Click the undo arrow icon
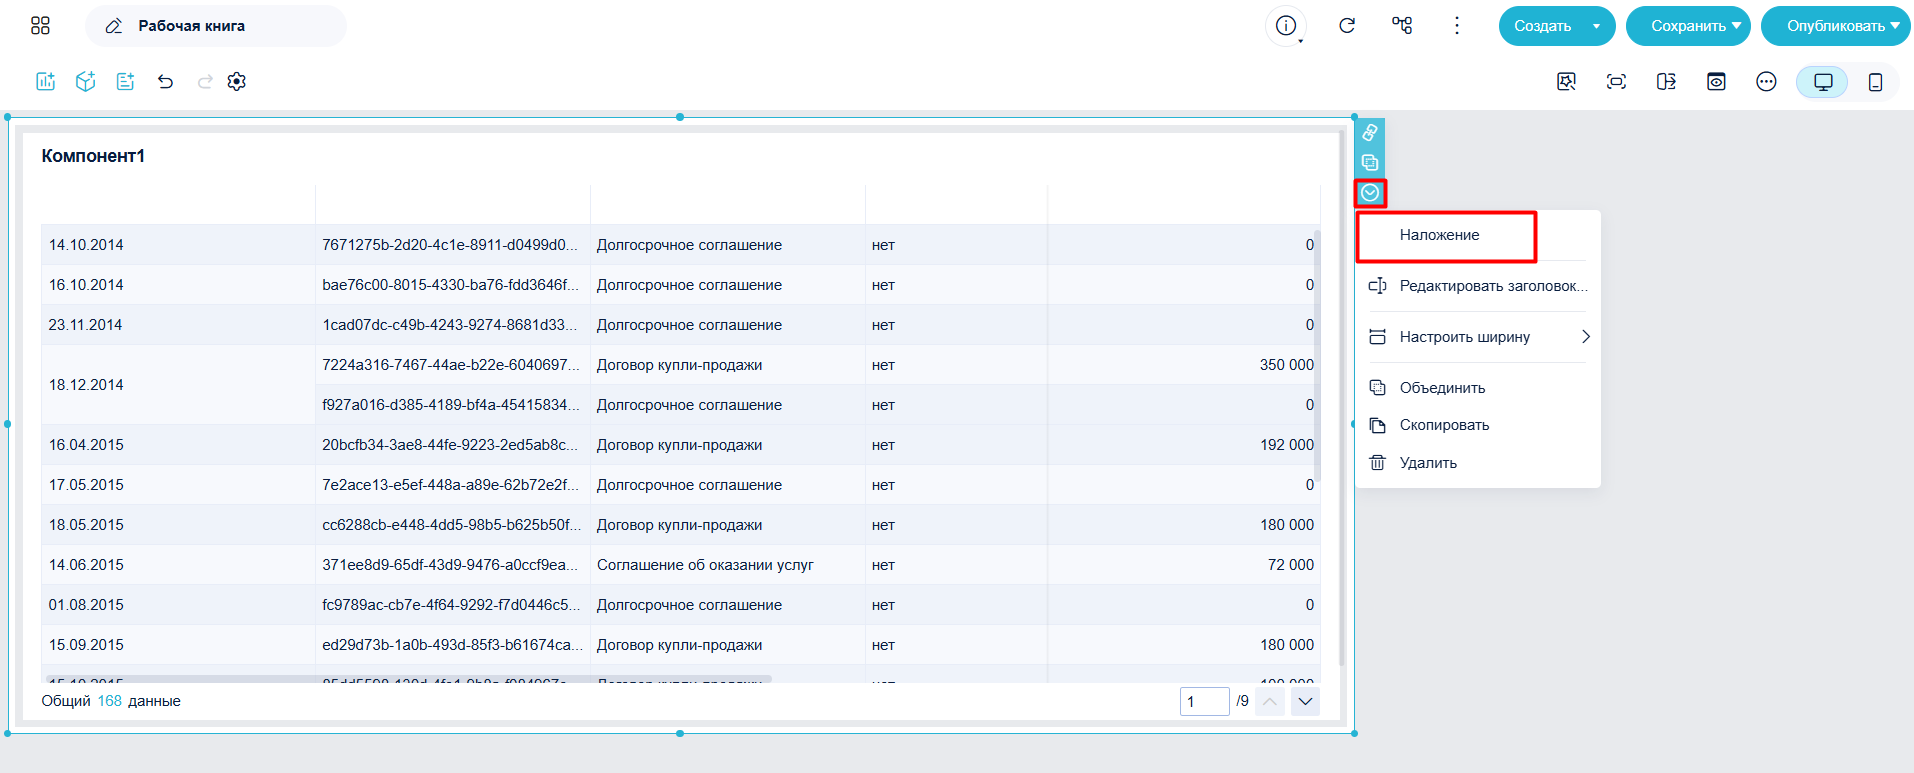The image size is (1914, 773). [x=166, y=82]
